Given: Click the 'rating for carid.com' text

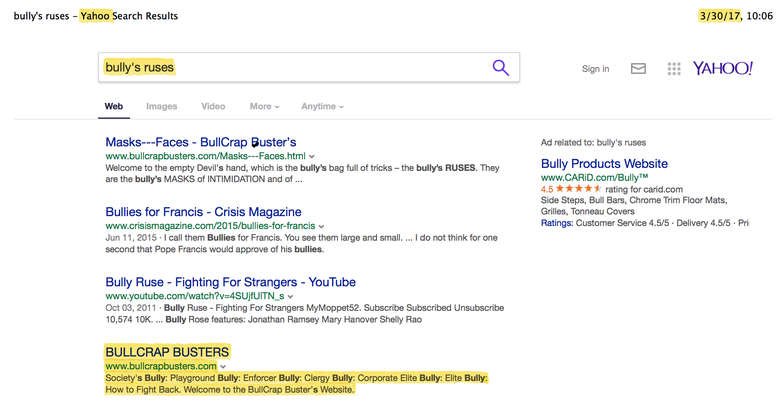Looking at the screenshot, I should (x=644, y=189).
